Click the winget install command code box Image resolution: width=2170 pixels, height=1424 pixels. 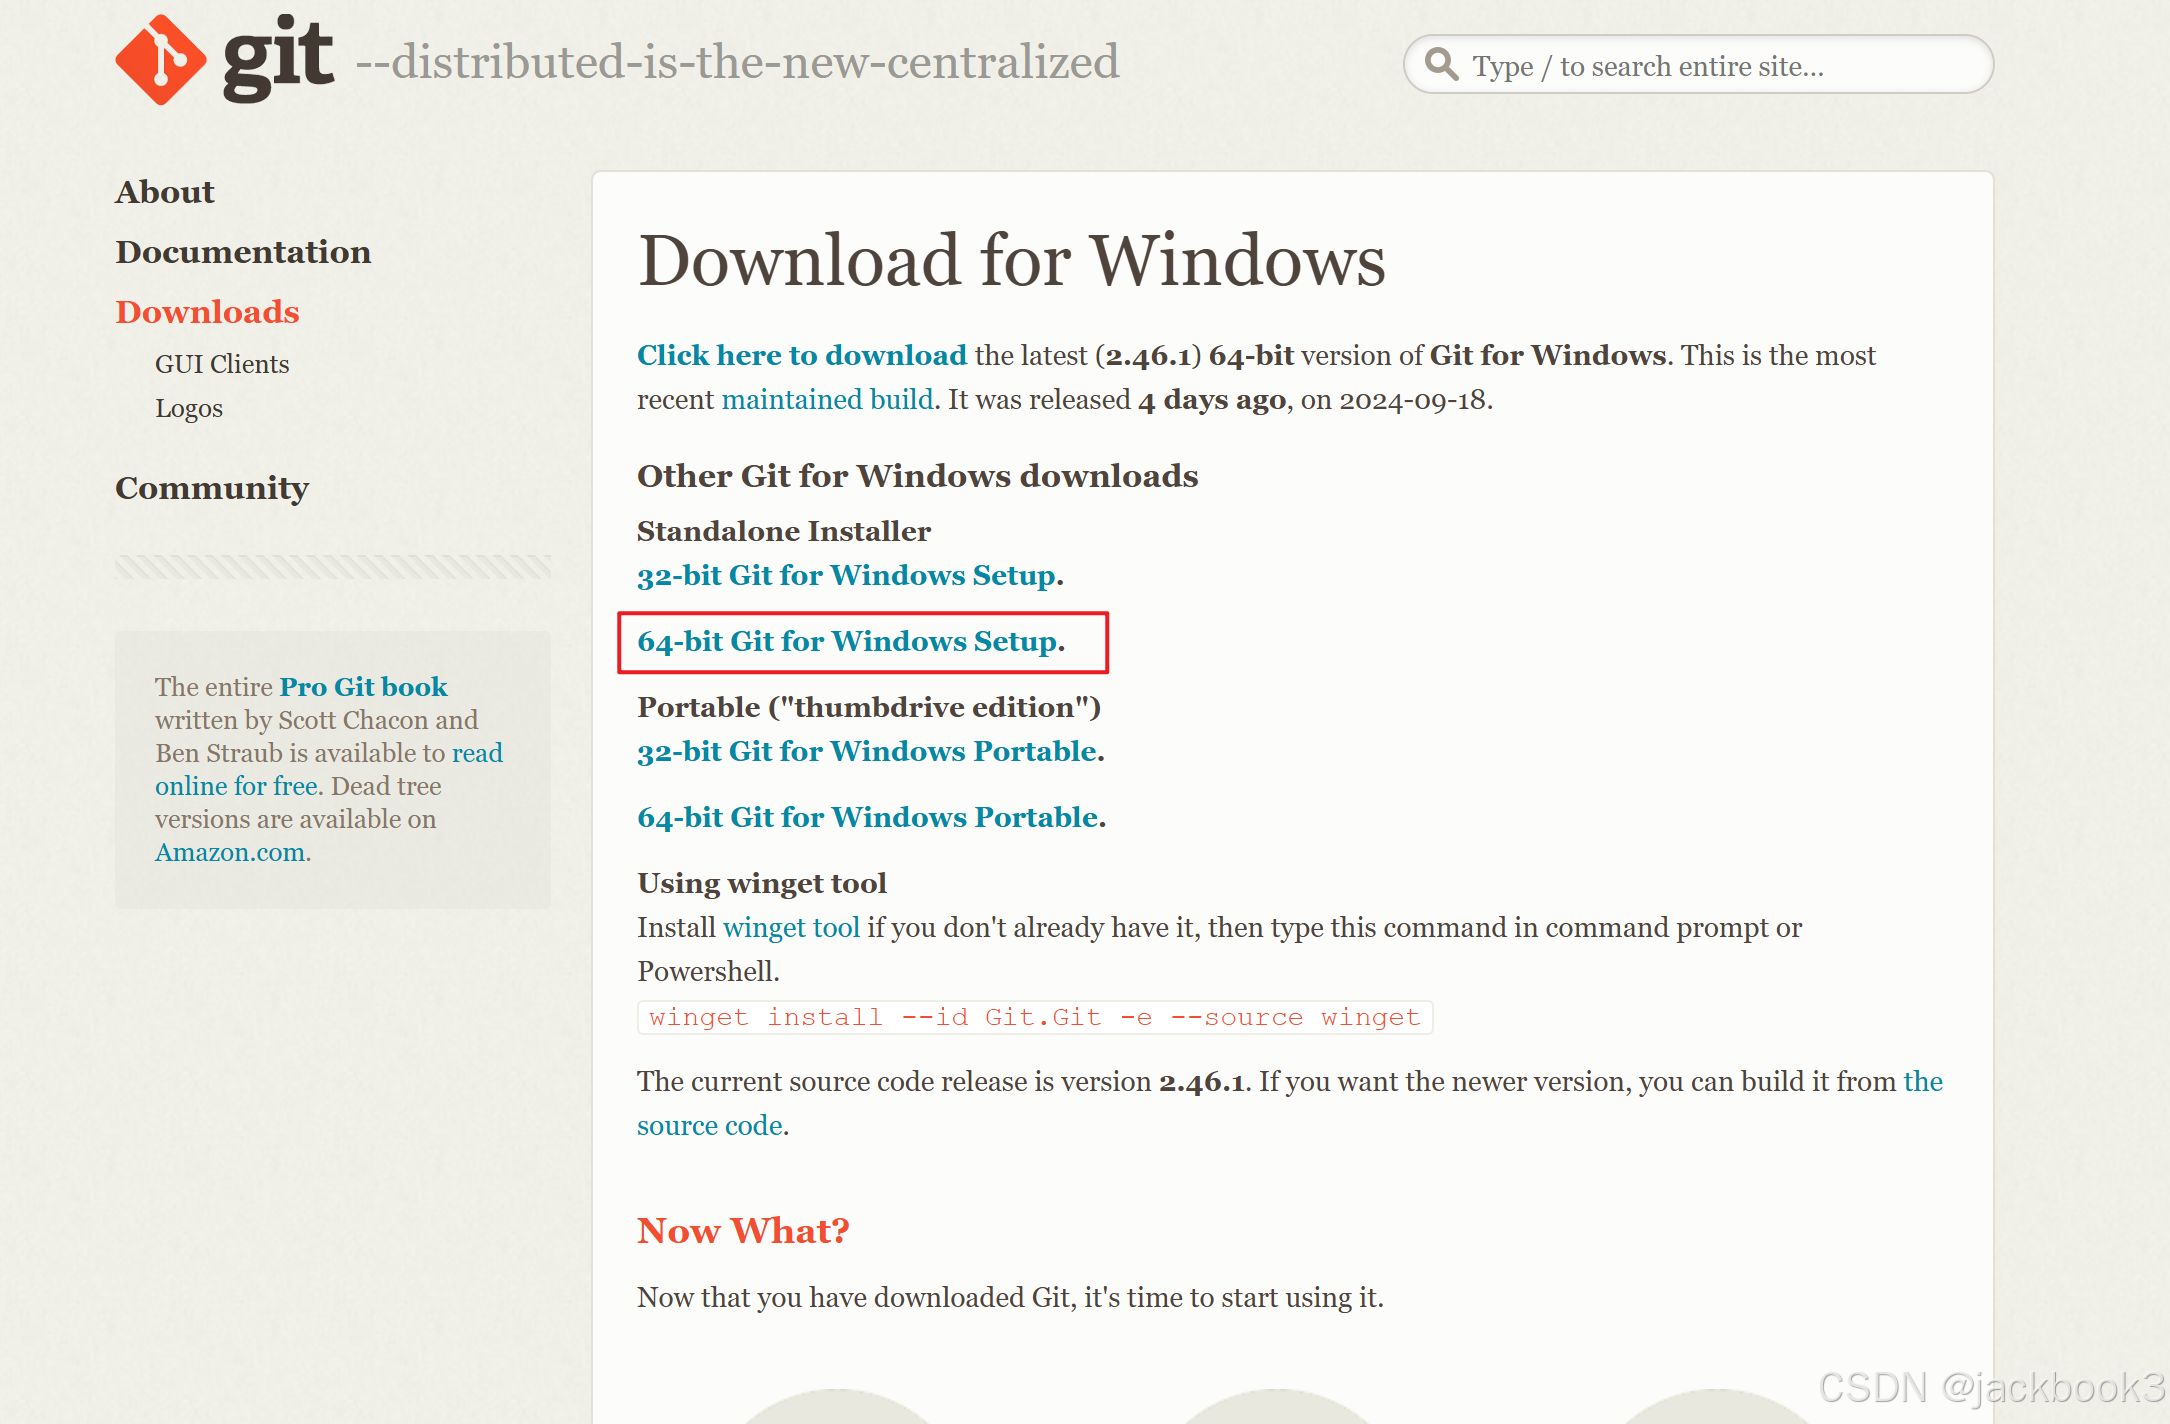(1034, 1017)
